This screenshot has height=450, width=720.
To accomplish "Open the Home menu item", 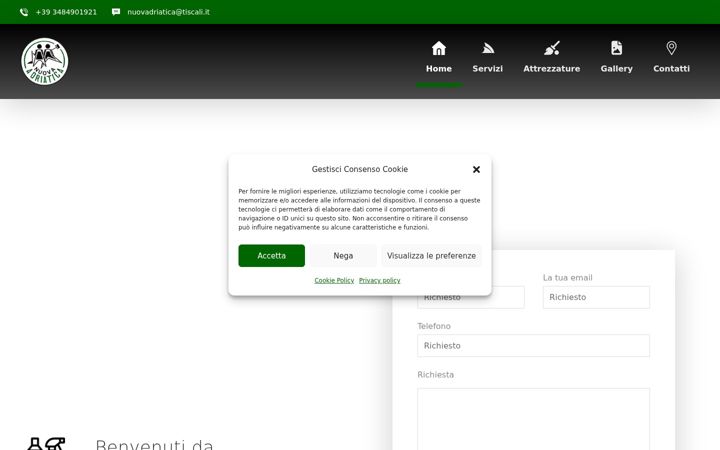I will coord(439,68).
